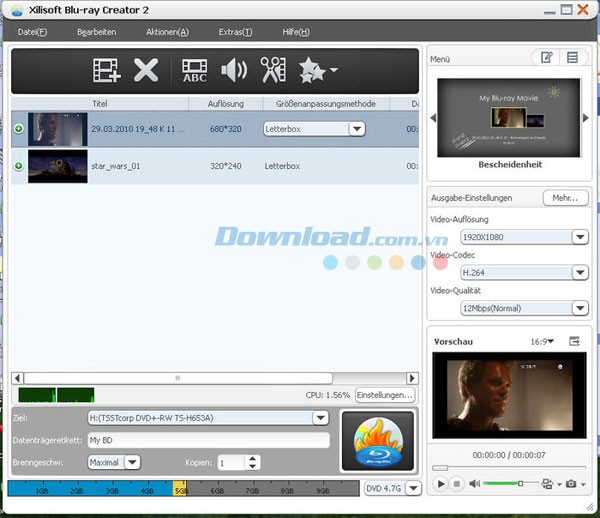Open the Datei menu

pos(32,32)
